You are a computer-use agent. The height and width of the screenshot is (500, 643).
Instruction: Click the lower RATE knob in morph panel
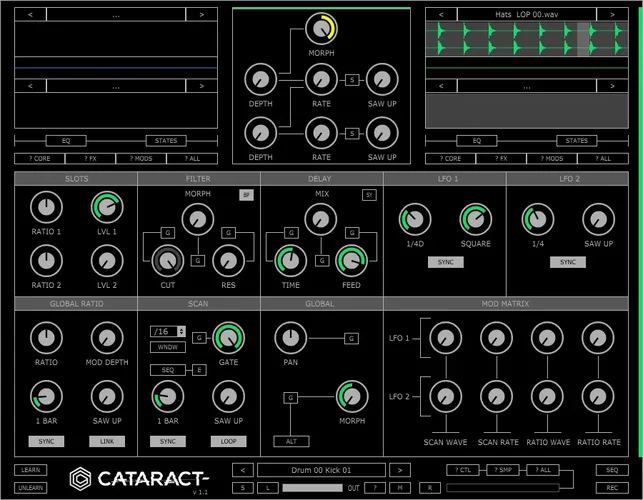pos(321,133)
